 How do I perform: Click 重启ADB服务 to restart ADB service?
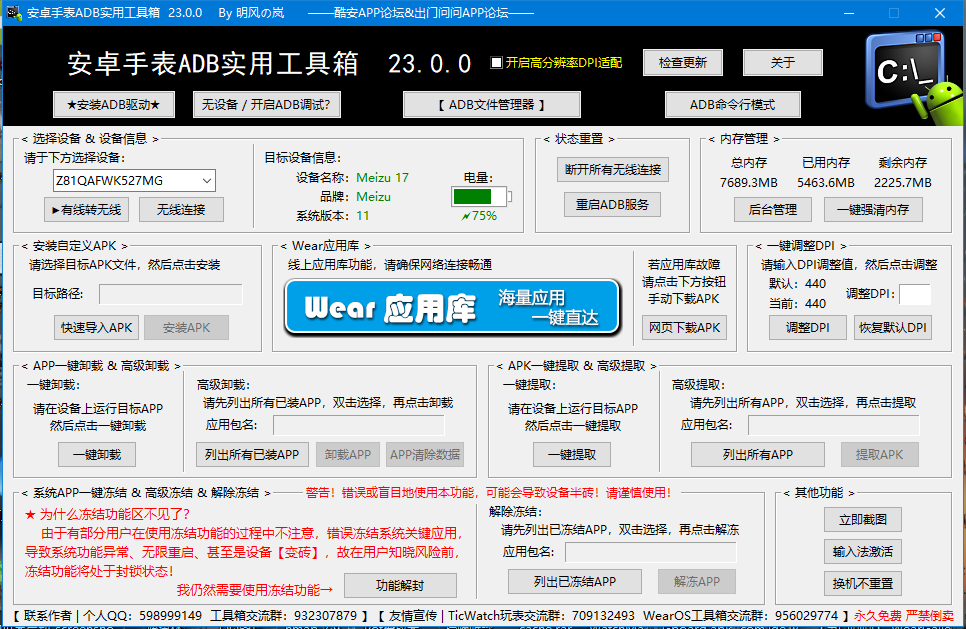[x=611, y=205]
